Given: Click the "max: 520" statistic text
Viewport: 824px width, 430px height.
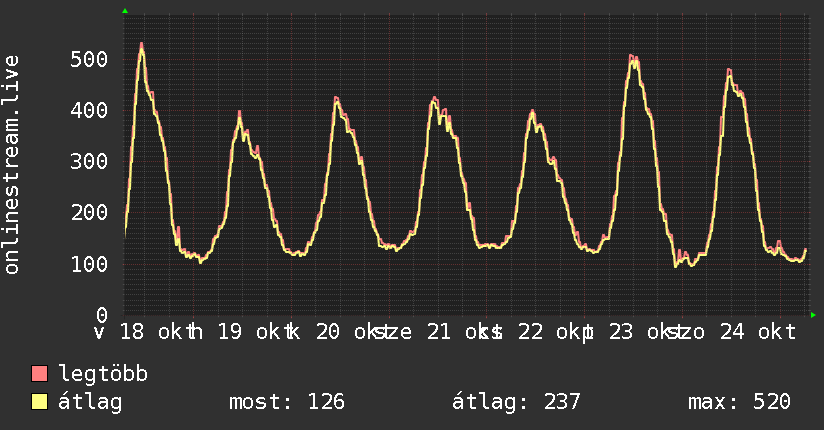Looking at the screenshot, I should tap(739, 402).
